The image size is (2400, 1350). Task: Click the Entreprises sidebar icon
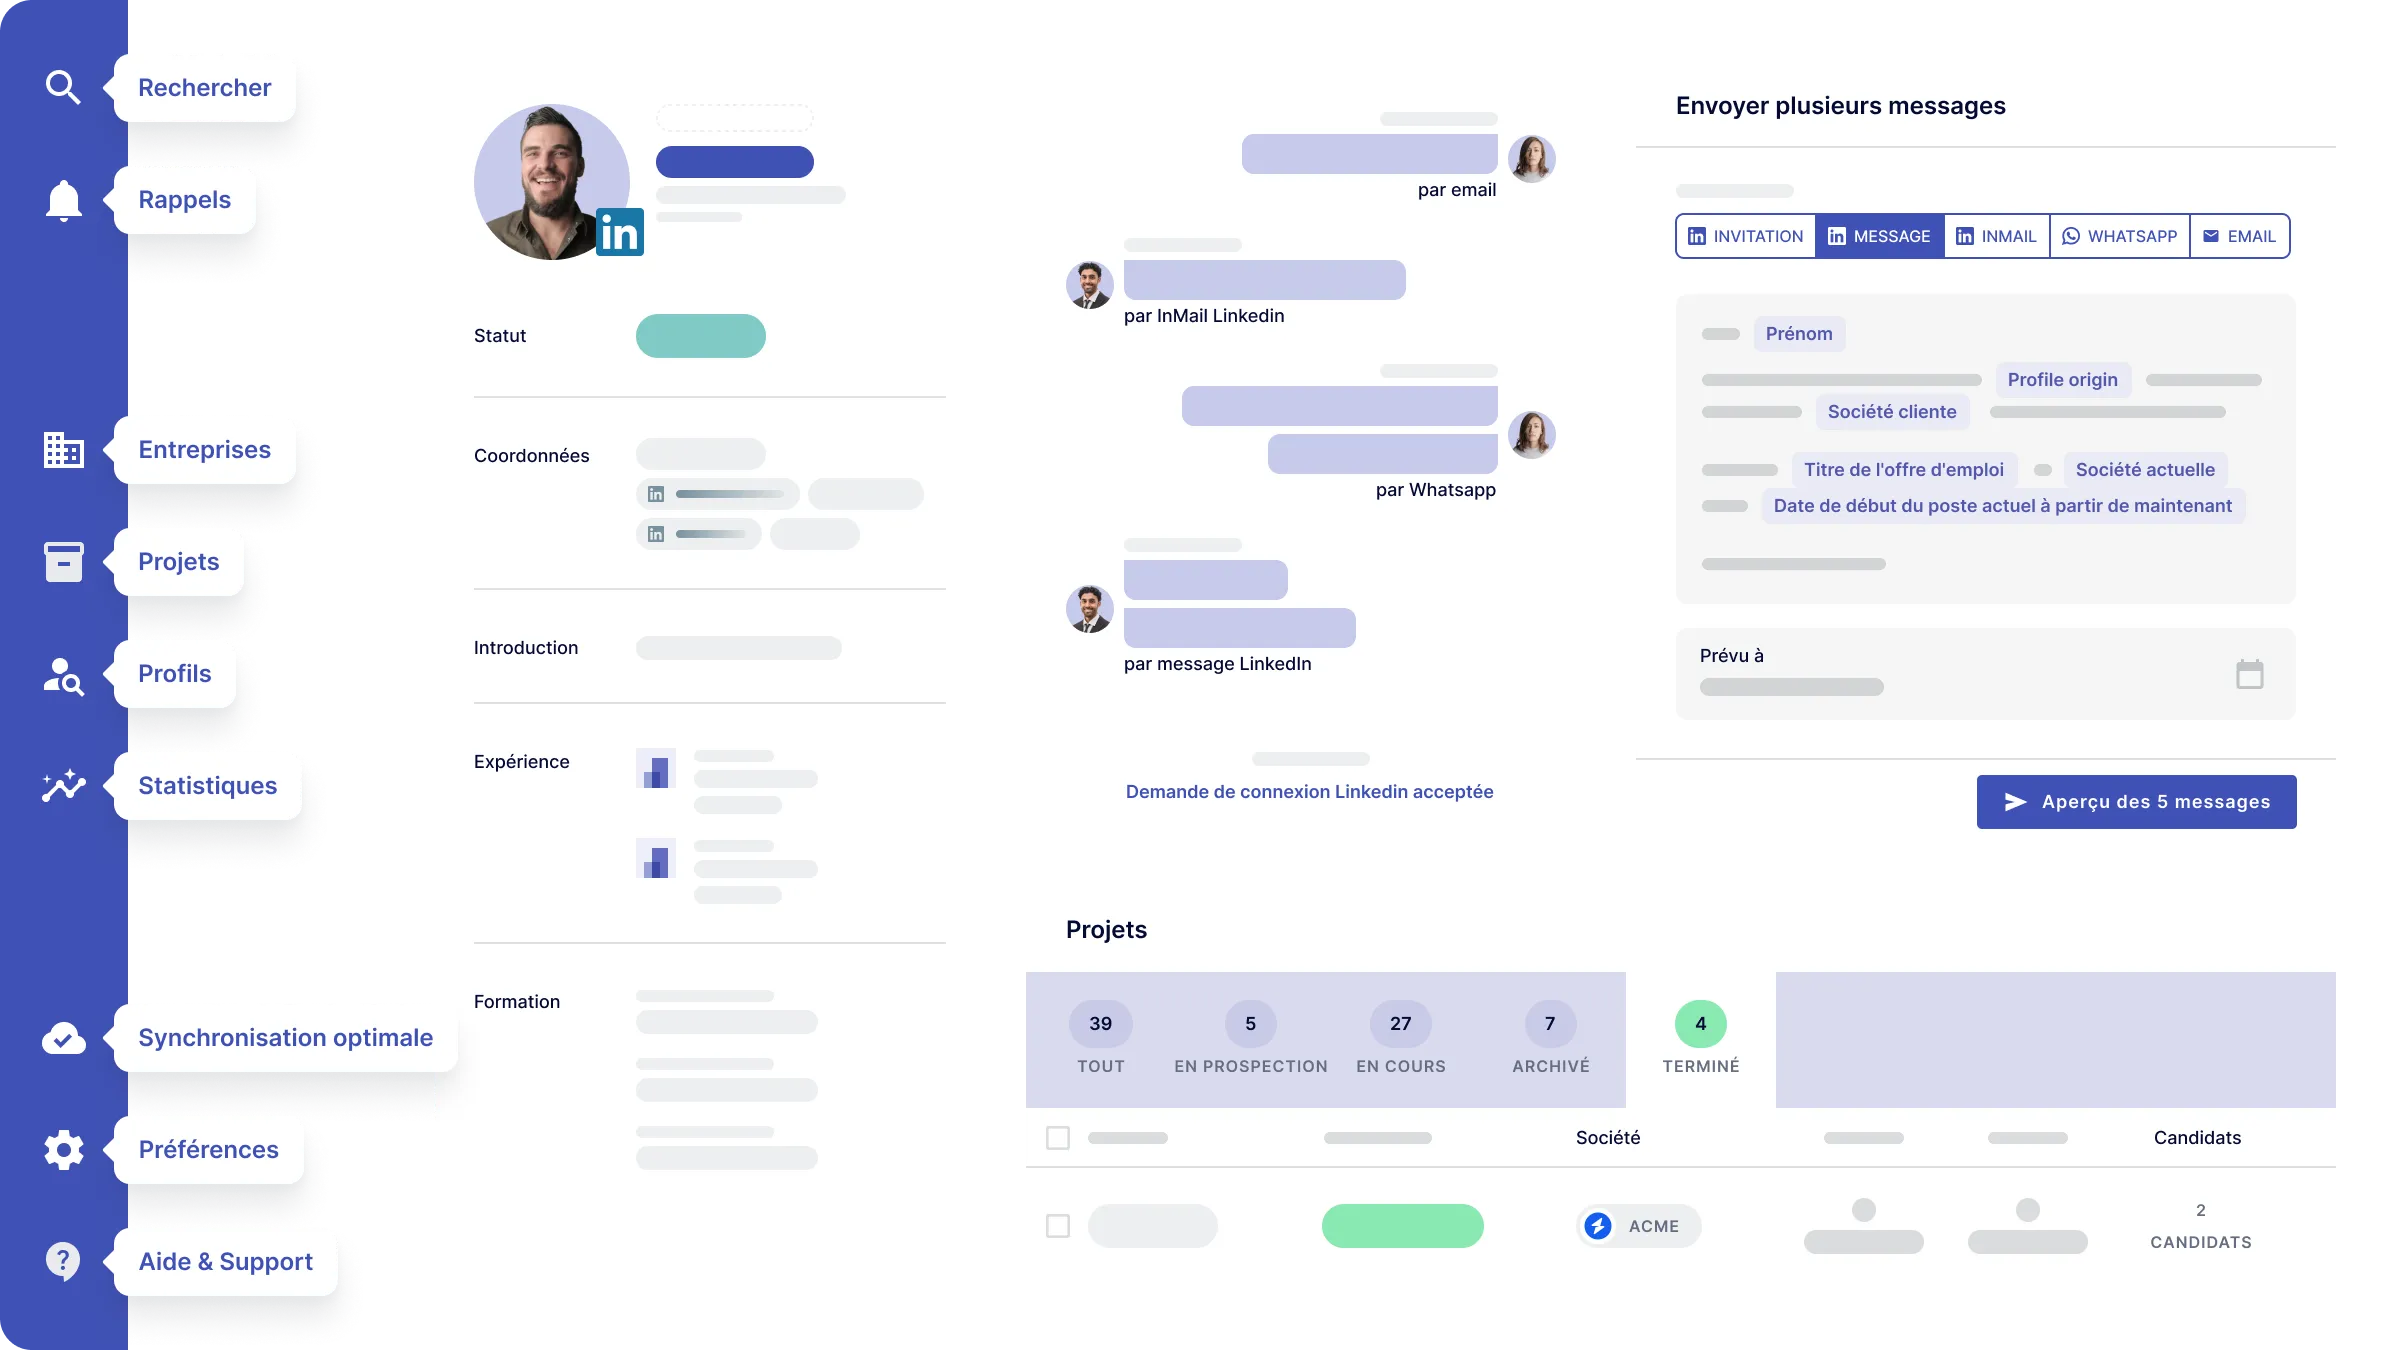pos(63,448)
